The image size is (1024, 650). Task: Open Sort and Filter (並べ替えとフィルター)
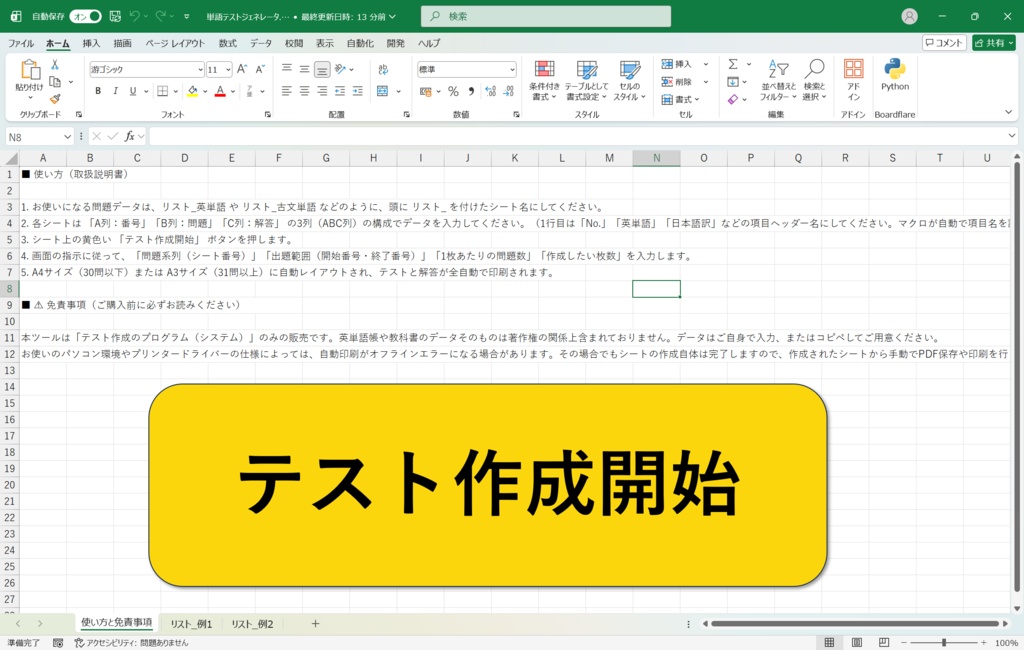[x=778, y=80]
